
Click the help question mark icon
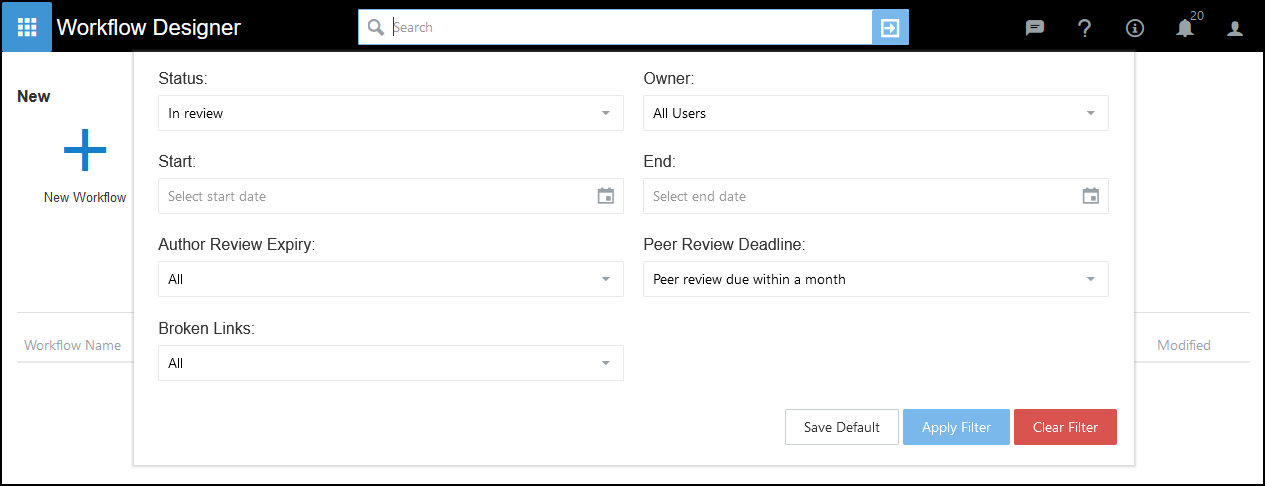[x=1084, y=28]
